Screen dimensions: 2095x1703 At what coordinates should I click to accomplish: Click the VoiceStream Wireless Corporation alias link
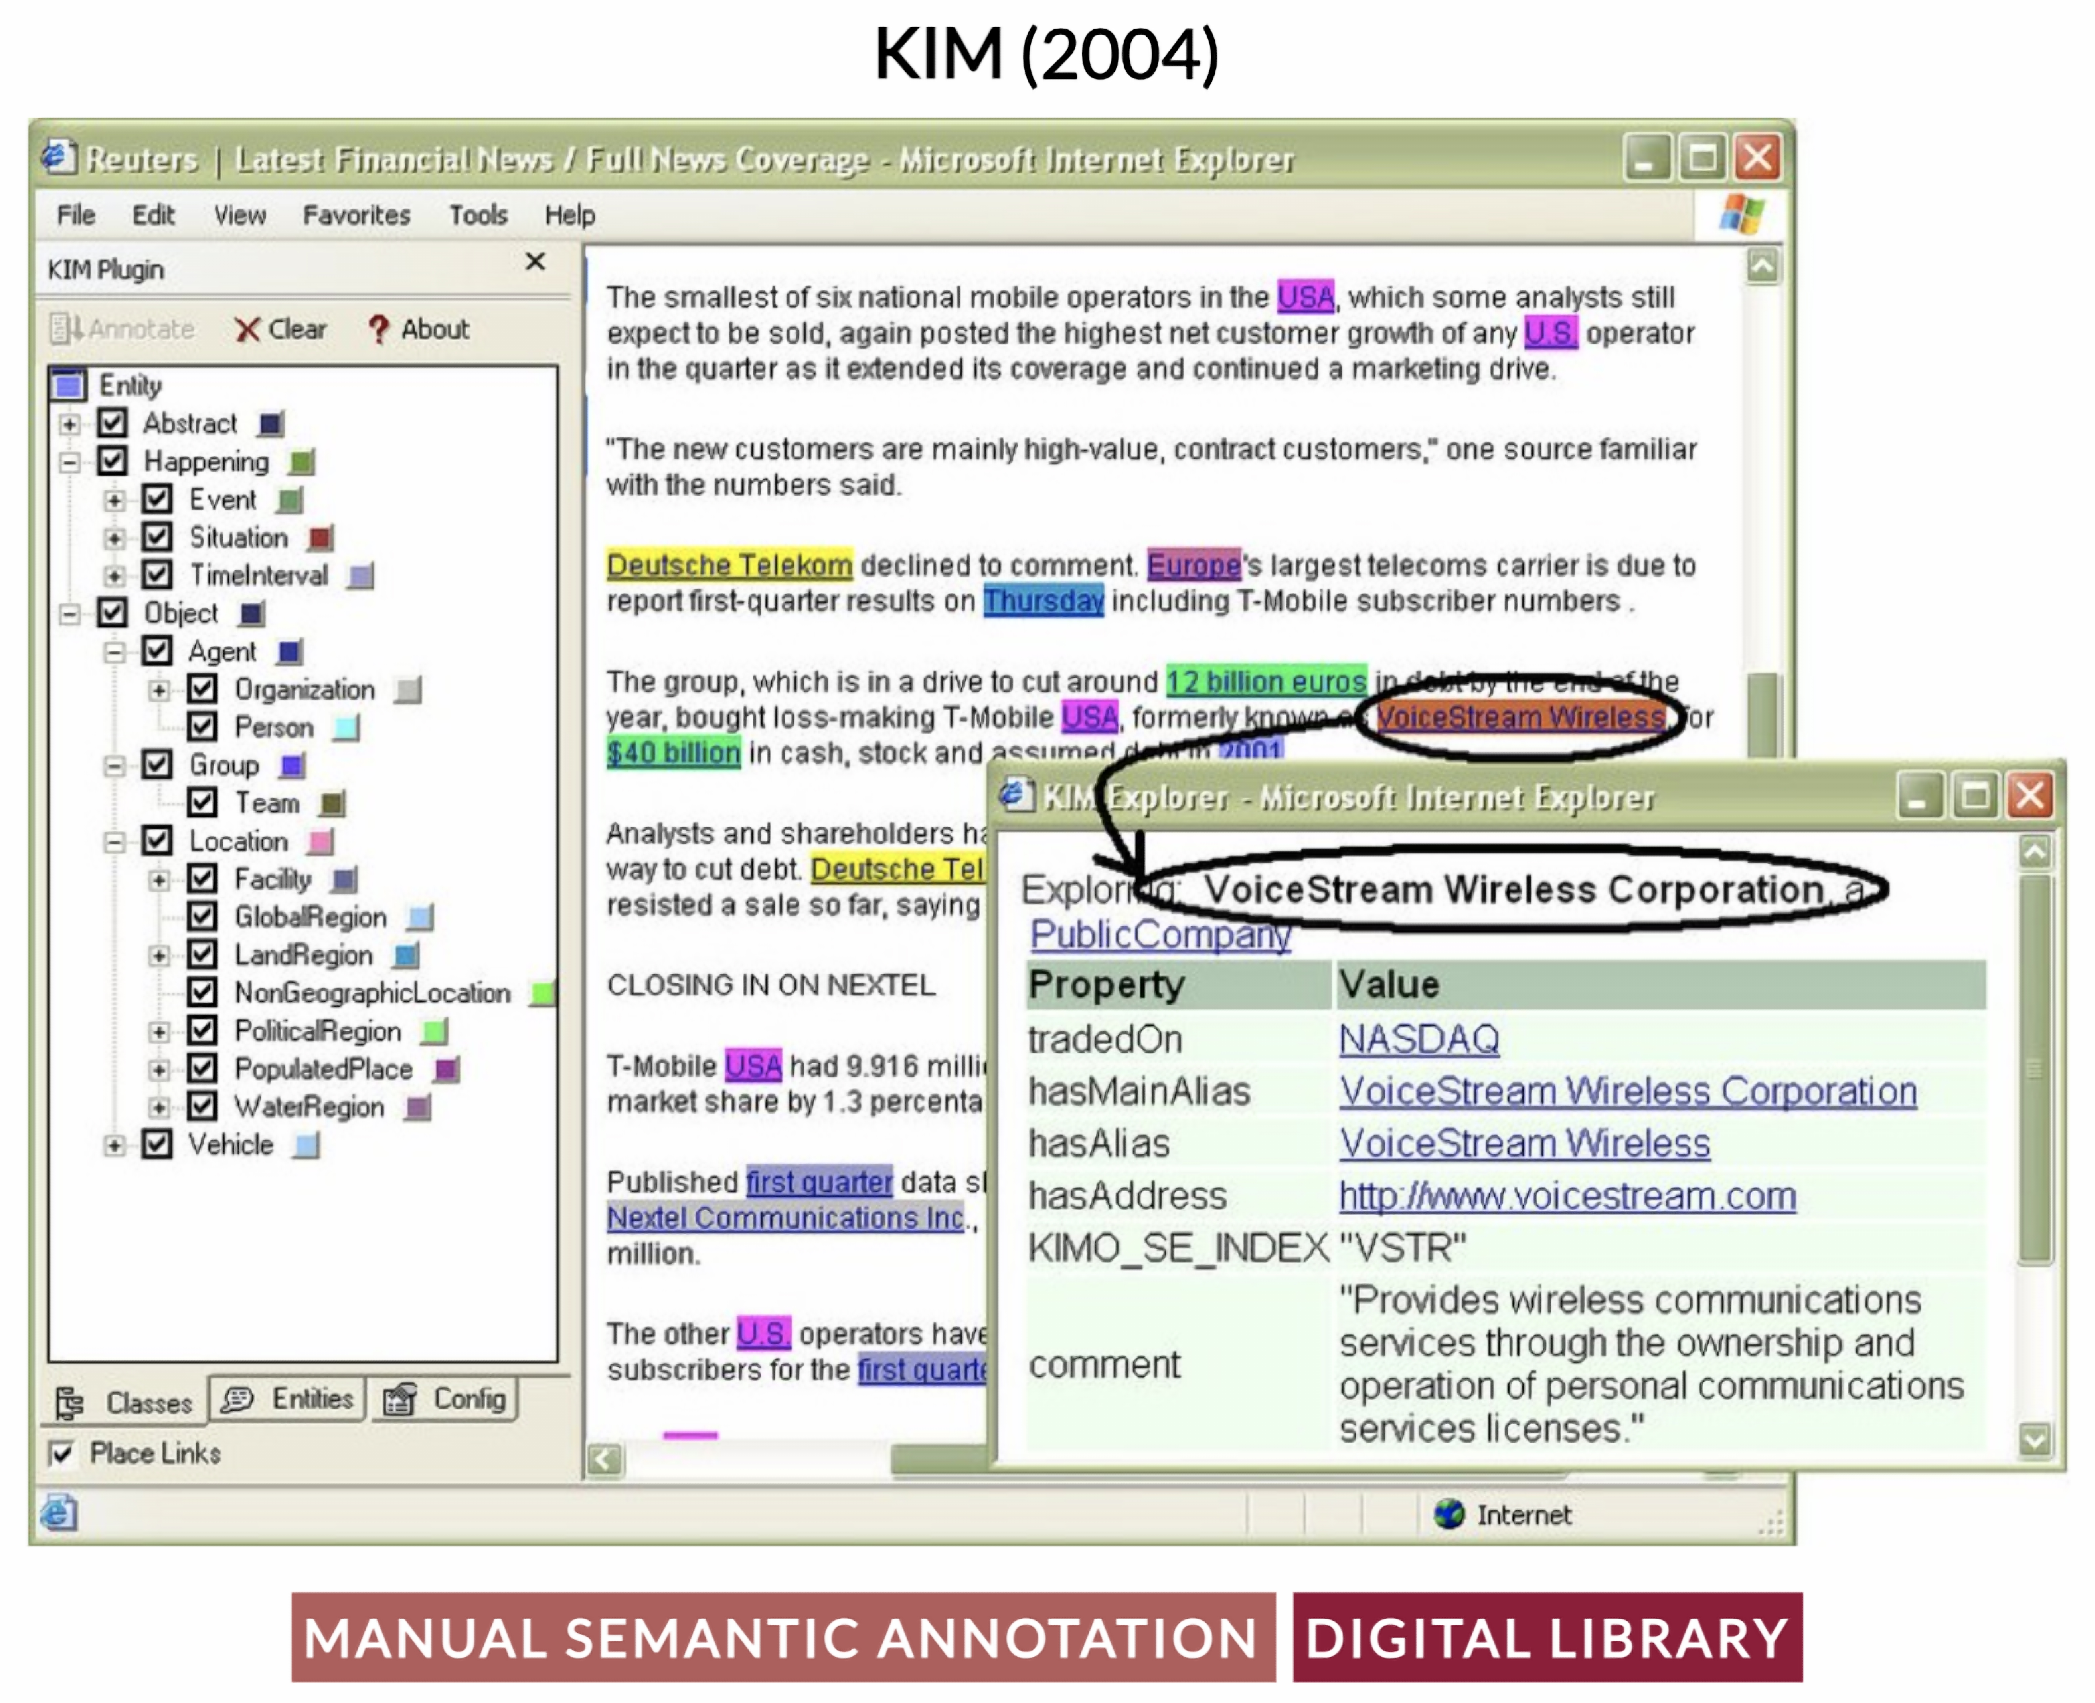pyautogui.click(x=1628, y=1091)
